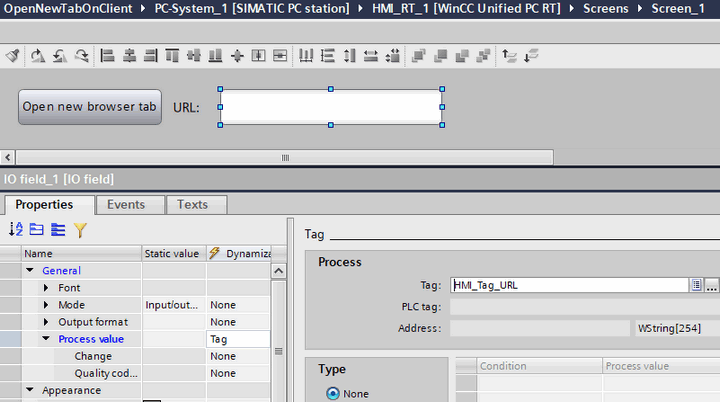The image size is (720, 402).
Task: Align objects to vertical middle
Action: [x=194, y=56]
